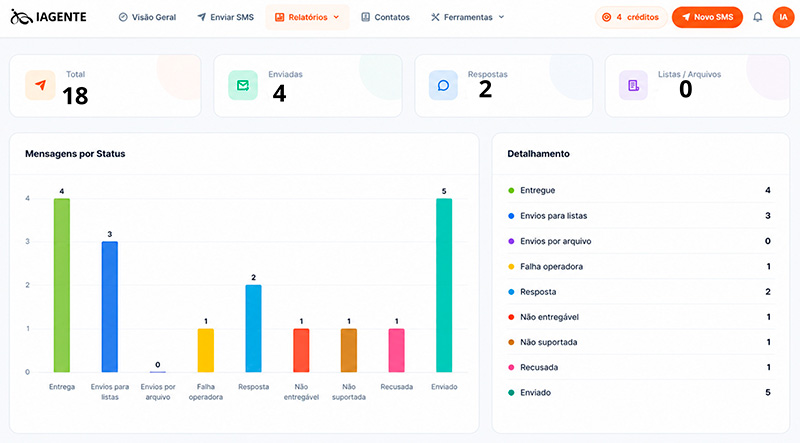Click the green envelope Enviadas icon
This screenshot has width=800, height=443.
pyautogui.click(x=243, y=85)
